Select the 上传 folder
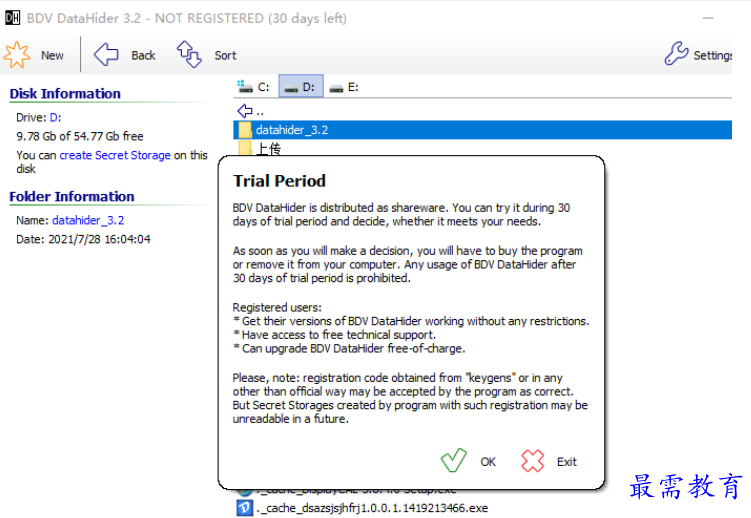This screenshot has height=518, width=751. (x=260, y=148)
